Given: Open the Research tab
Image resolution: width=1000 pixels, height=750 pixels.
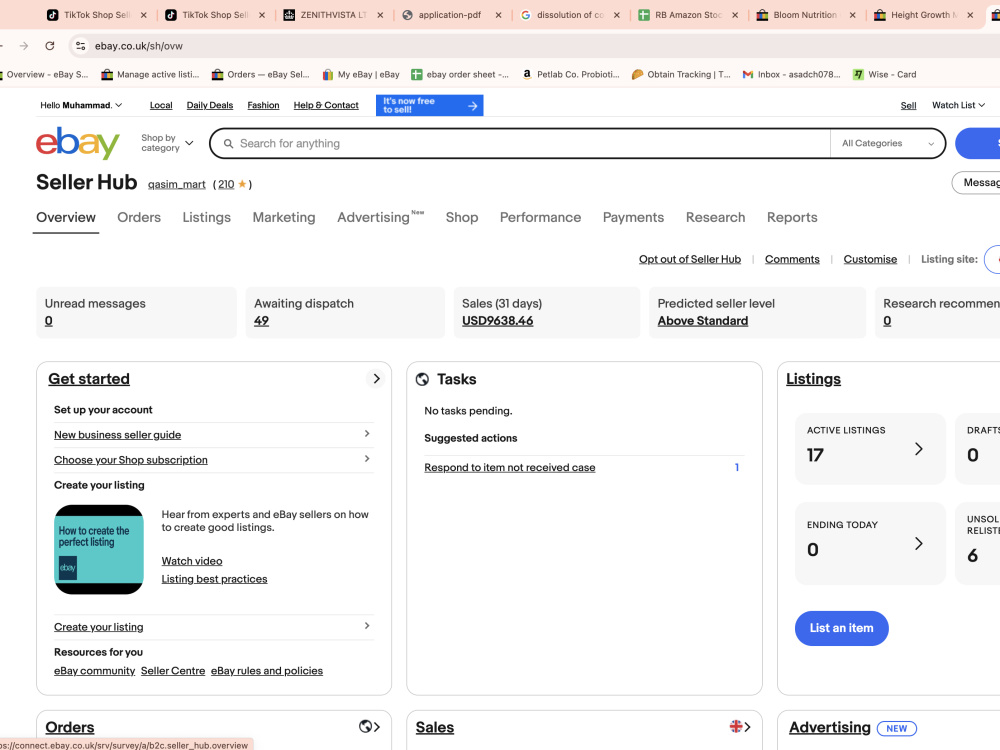Looking at the screenshot, I should point(716,217).
